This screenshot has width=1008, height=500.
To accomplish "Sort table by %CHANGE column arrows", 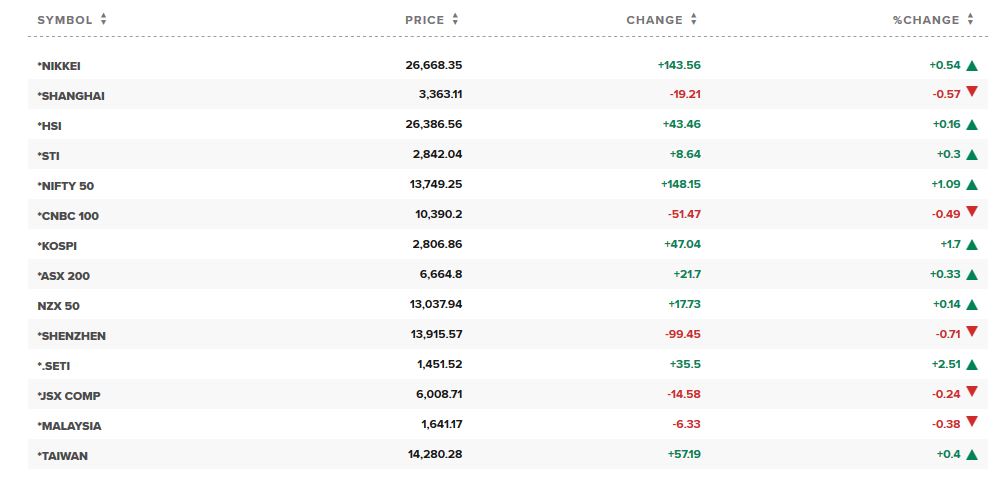I will pos(970,20).
